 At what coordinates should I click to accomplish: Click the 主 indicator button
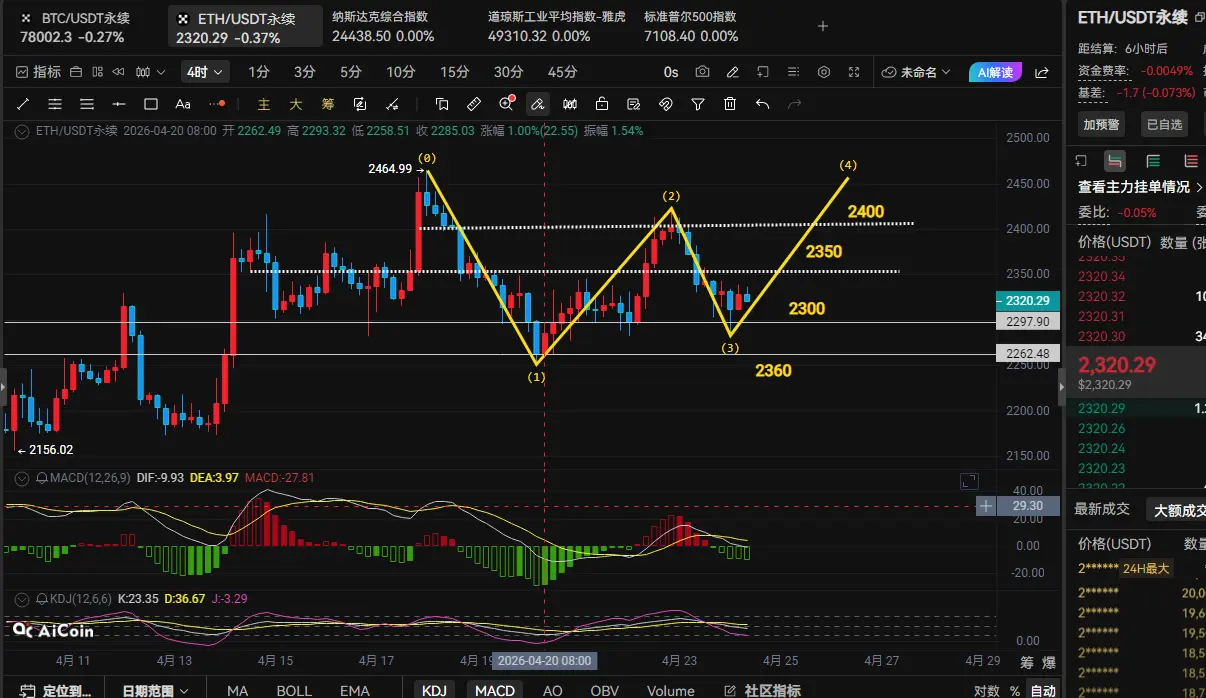(264, 104)
